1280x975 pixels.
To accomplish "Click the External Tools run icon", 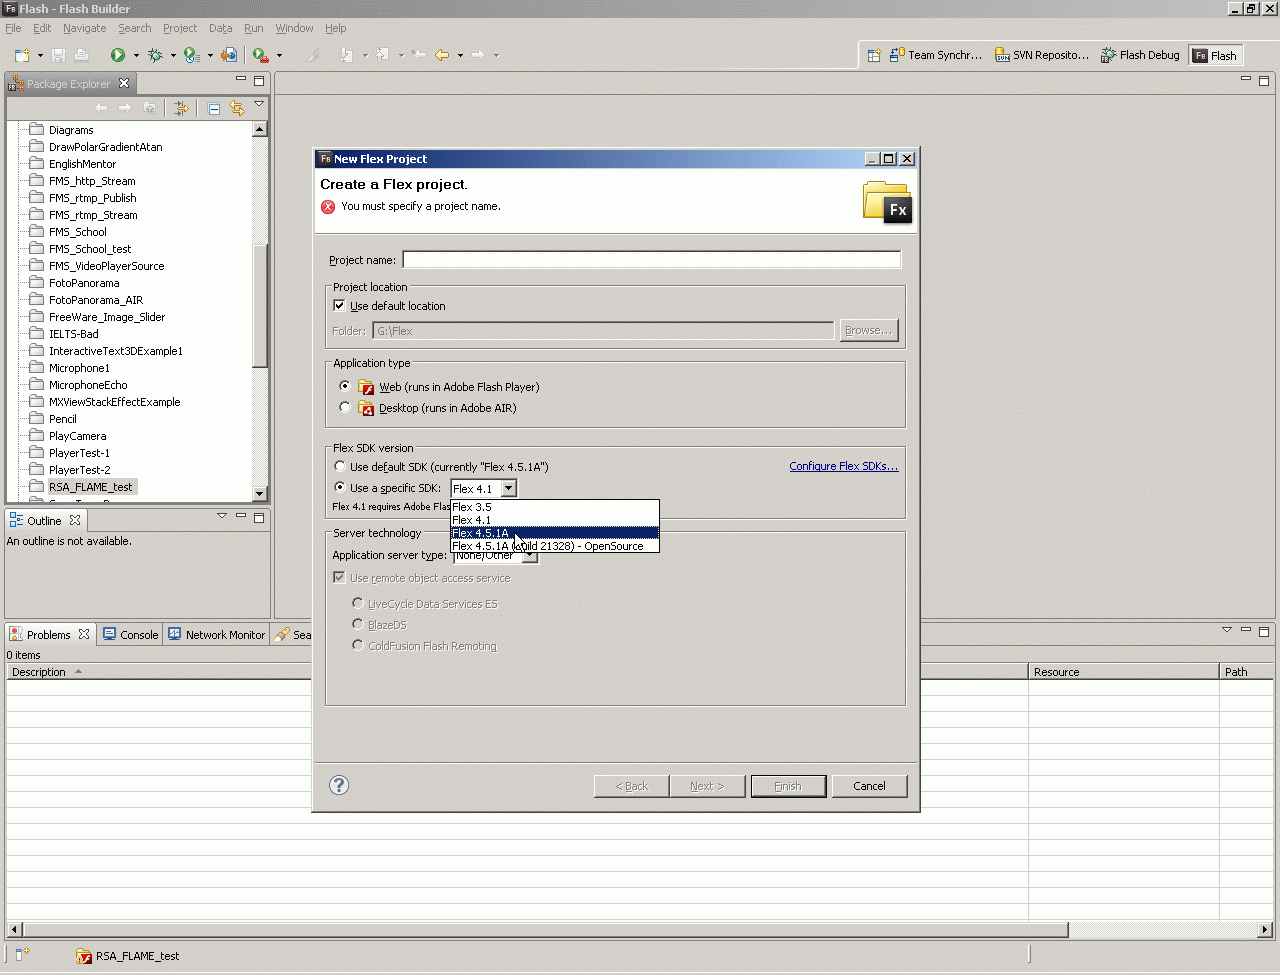I will point(260,55).
